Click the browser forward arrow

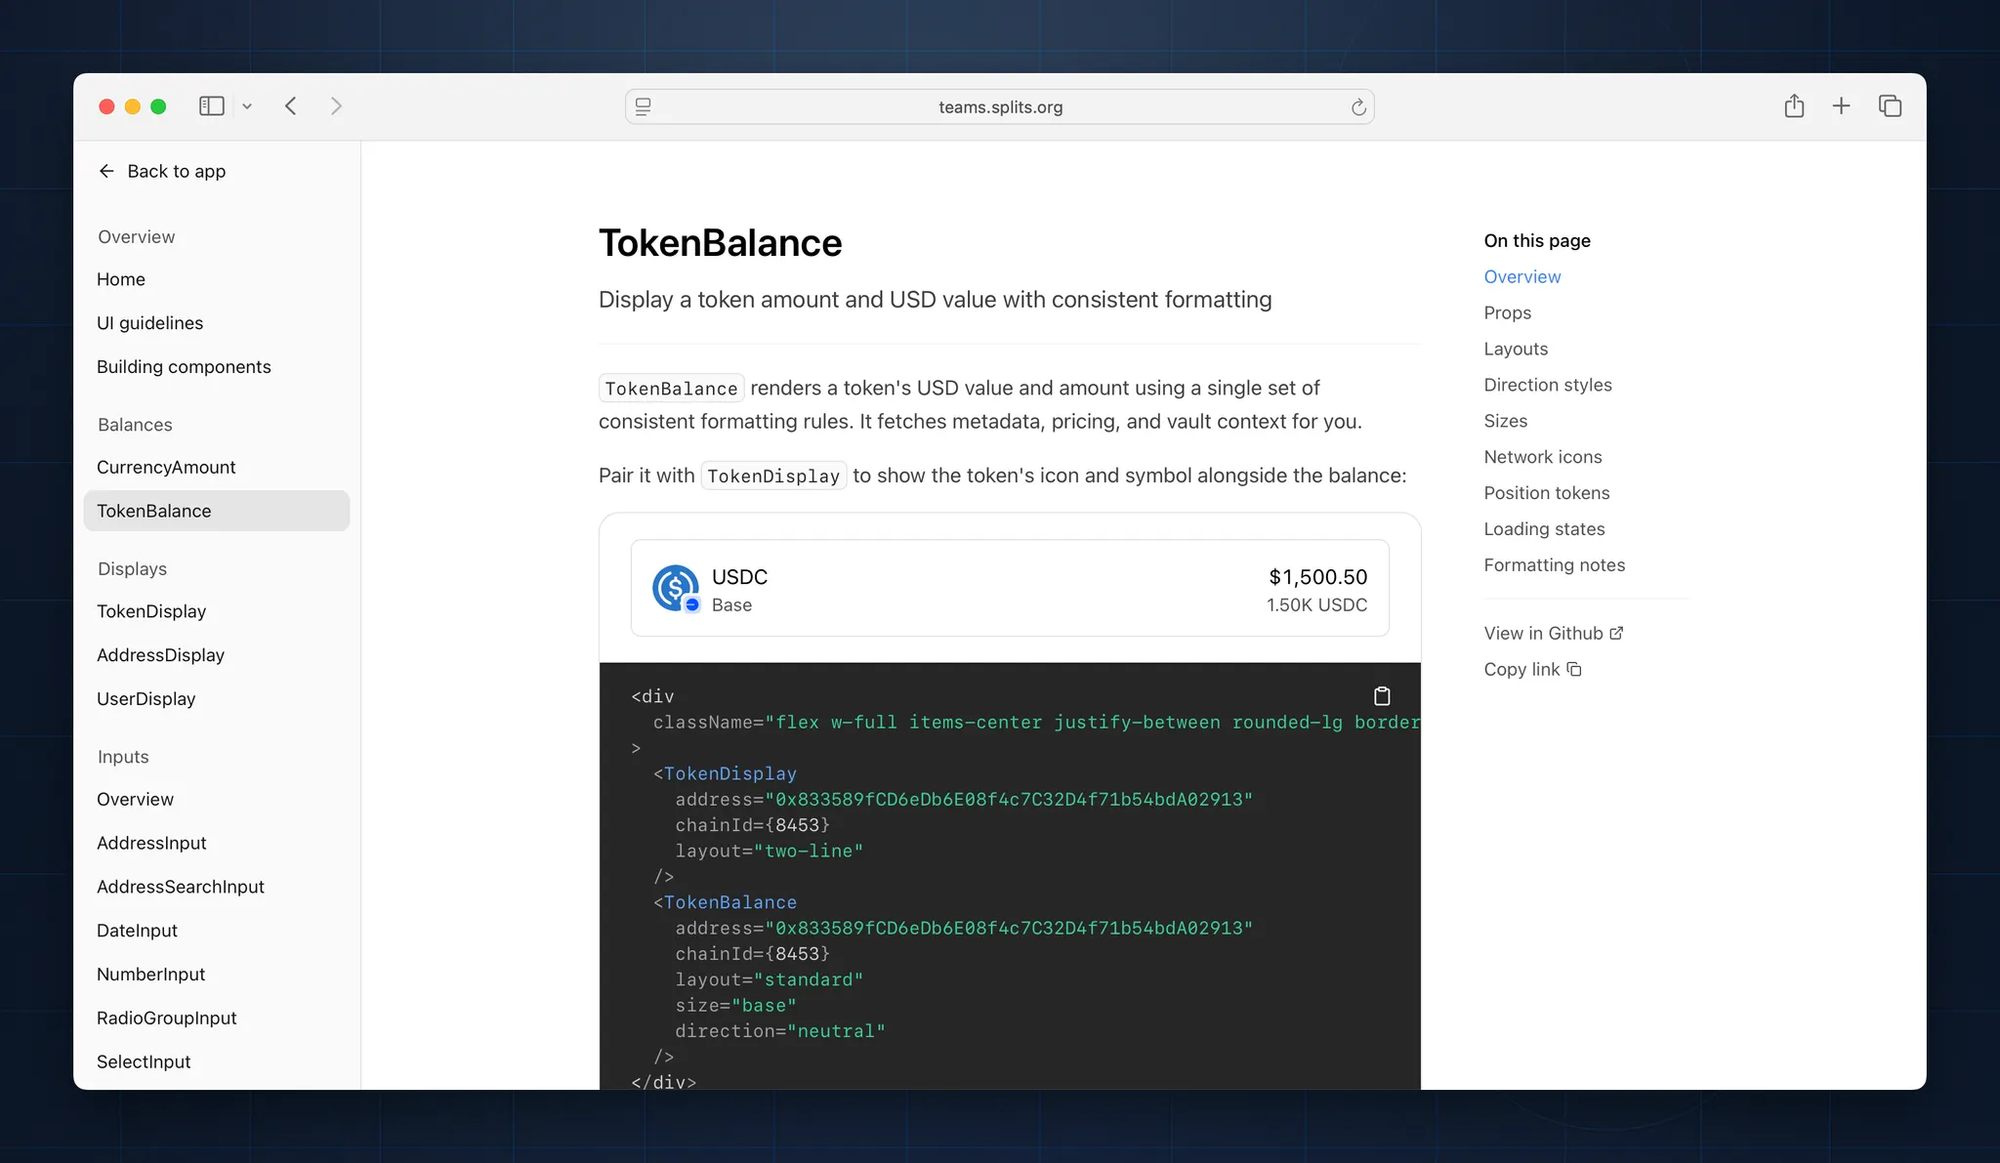(x=336, y=106)
